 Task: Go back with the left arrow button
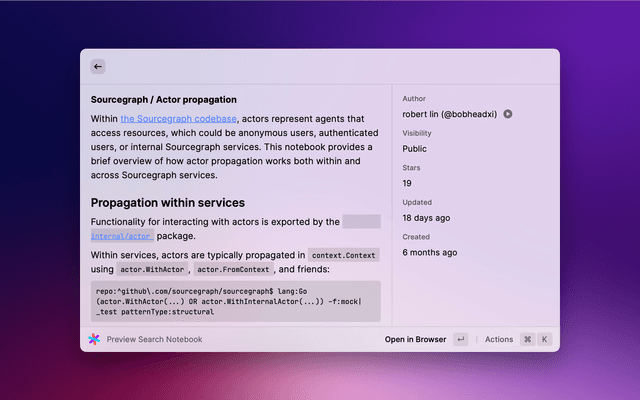tap(98, 67)
